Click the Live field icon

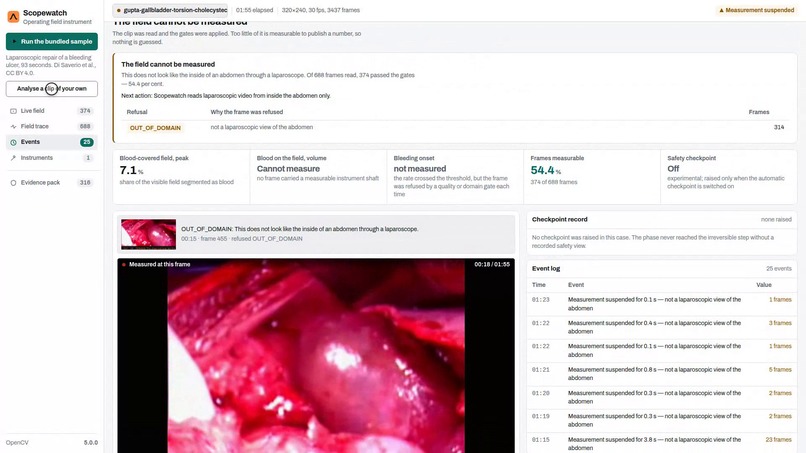pyautogui.click(x=13, y=111)
